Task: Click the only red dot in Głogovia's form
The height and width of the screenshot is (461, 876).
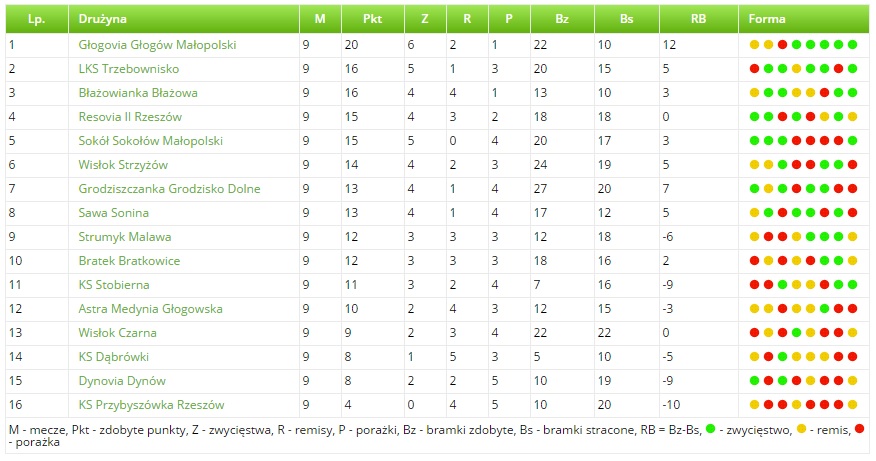Action: [x=783, y=45]
